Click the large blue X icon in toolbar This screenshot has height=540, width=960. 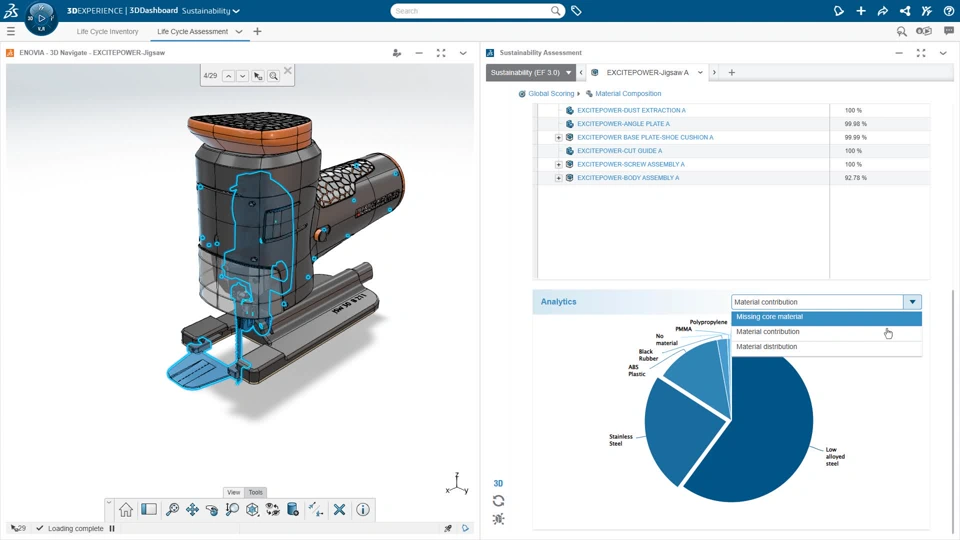pyautogui.click(x=339, y=509)
